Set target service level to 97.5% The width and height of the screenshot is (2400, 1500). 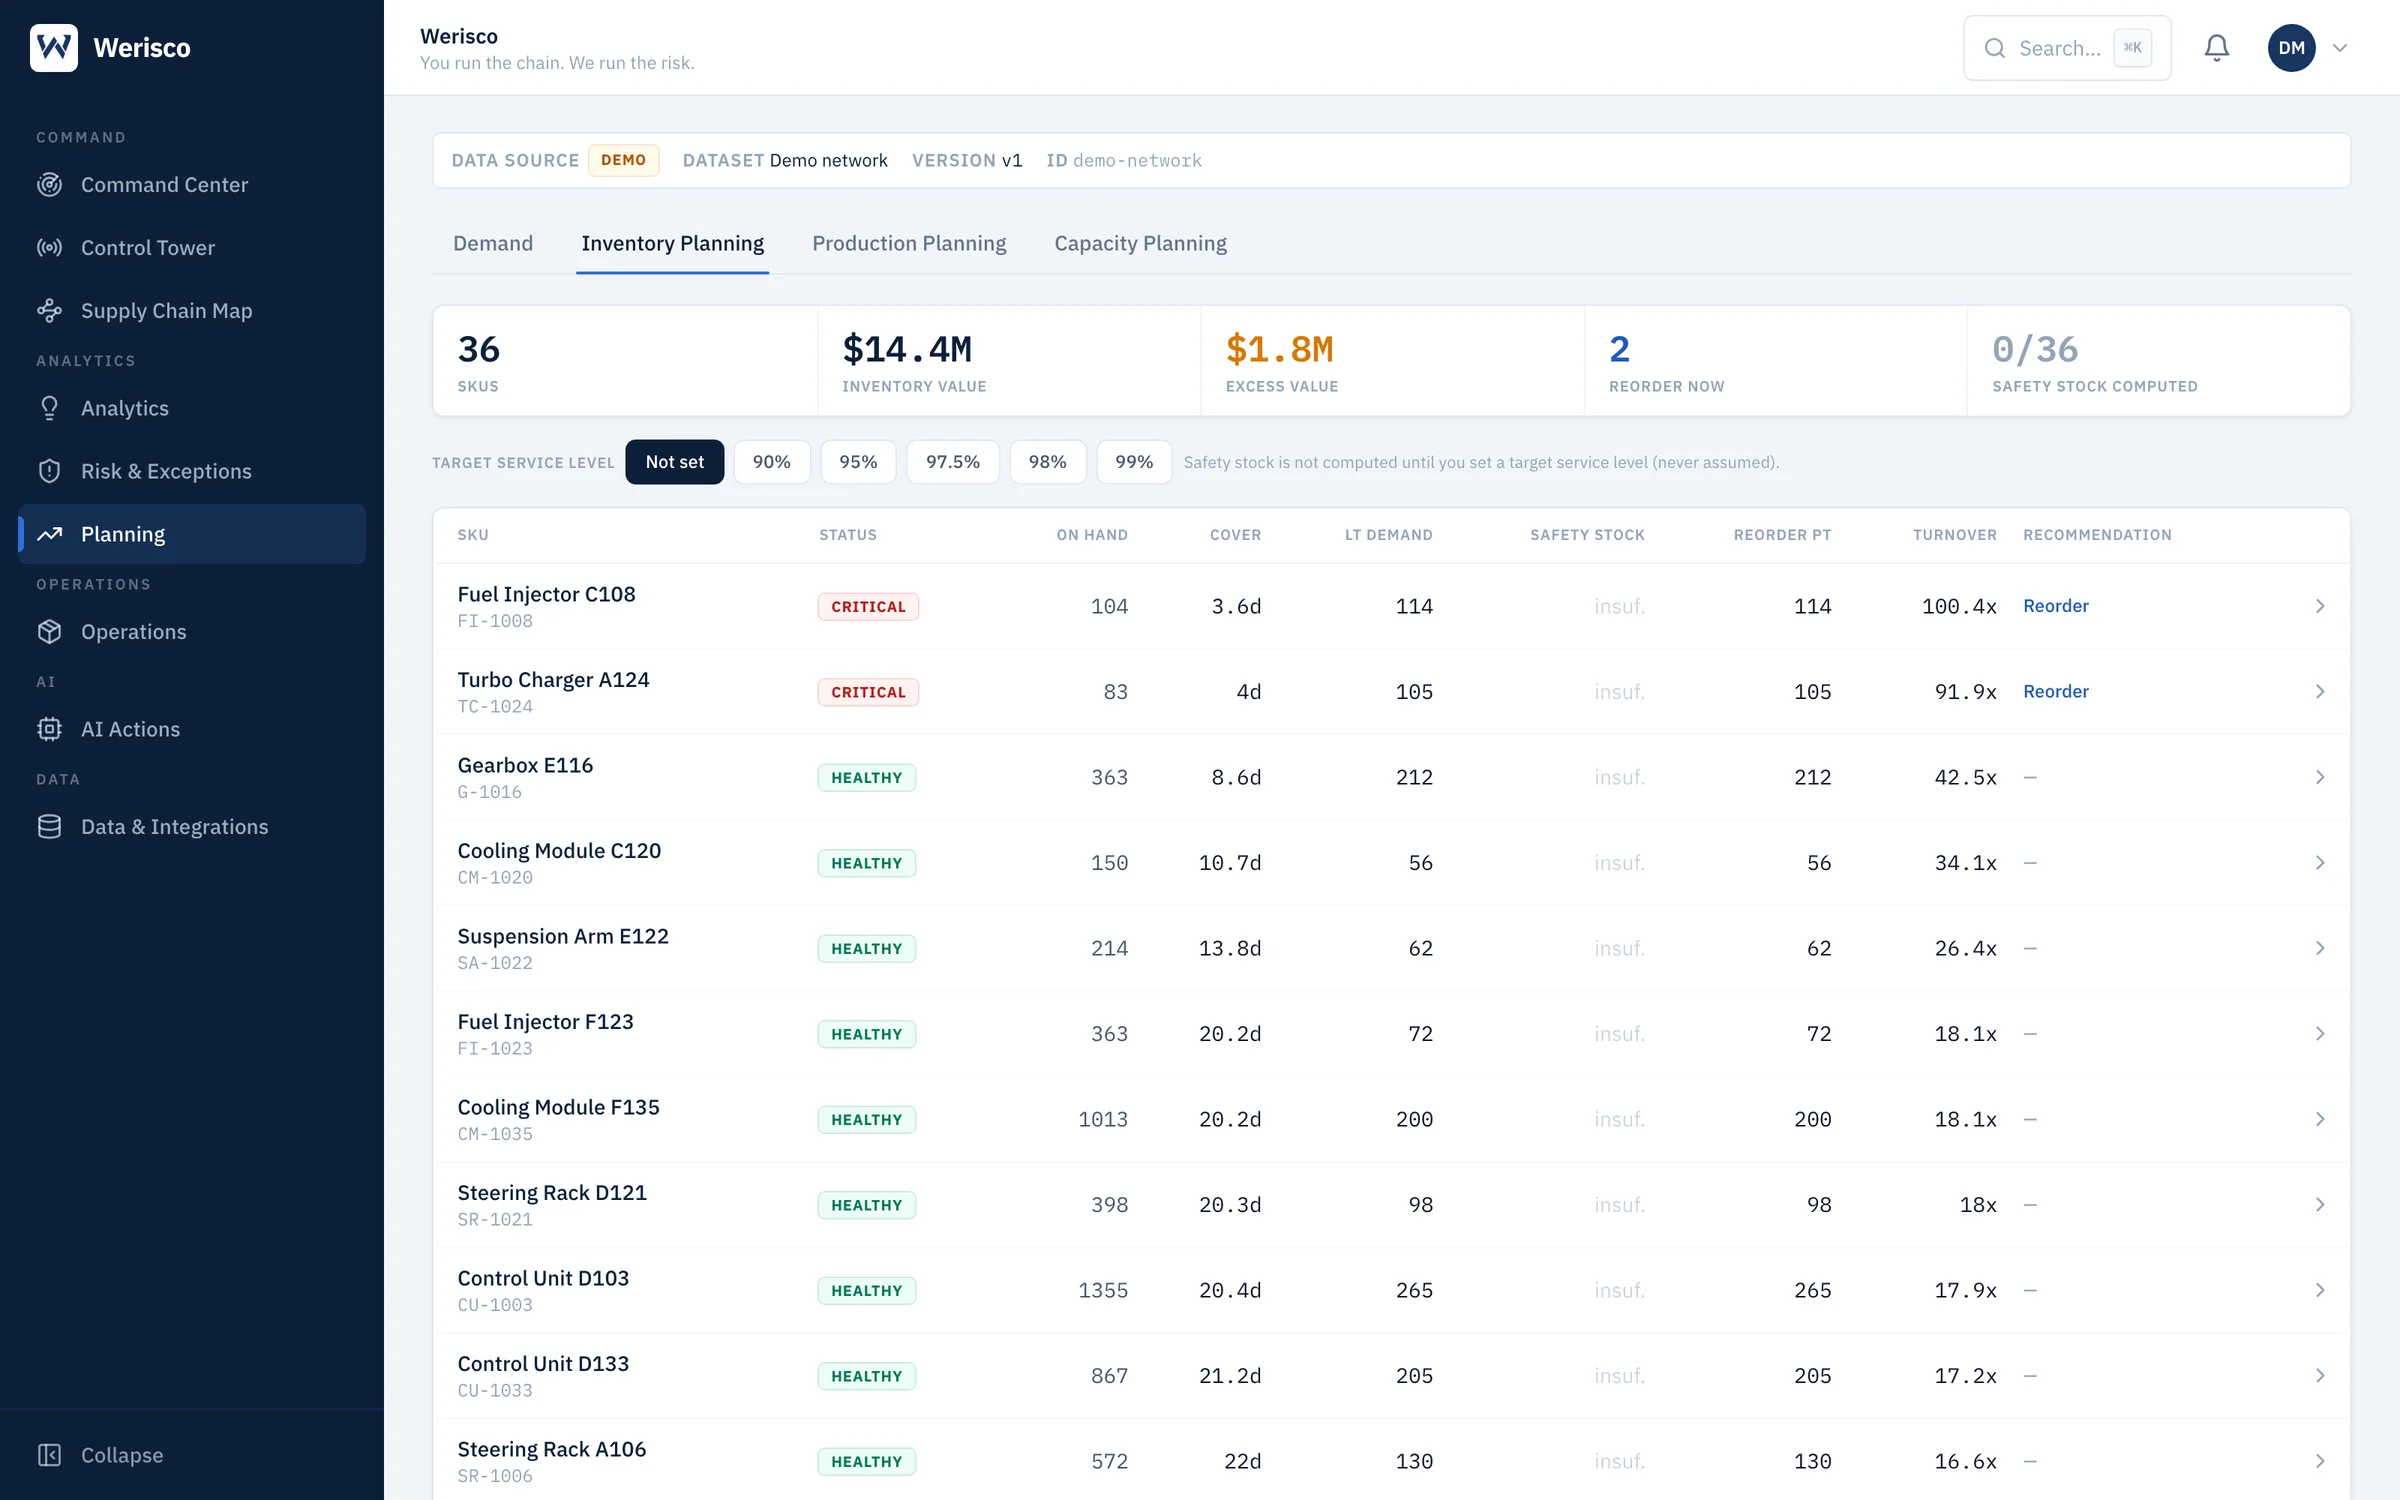tap(953, 462)
